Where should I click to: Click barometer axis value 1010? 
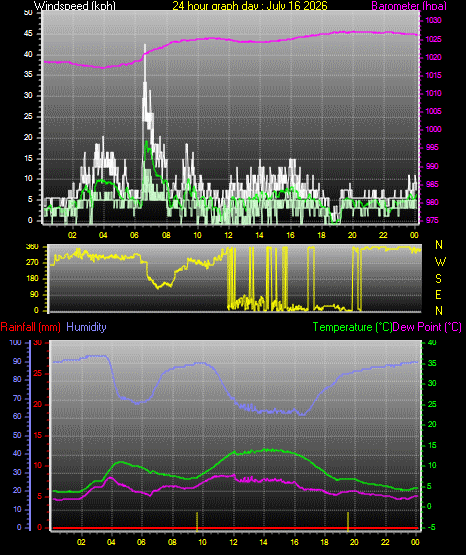(x=433, y=93)
